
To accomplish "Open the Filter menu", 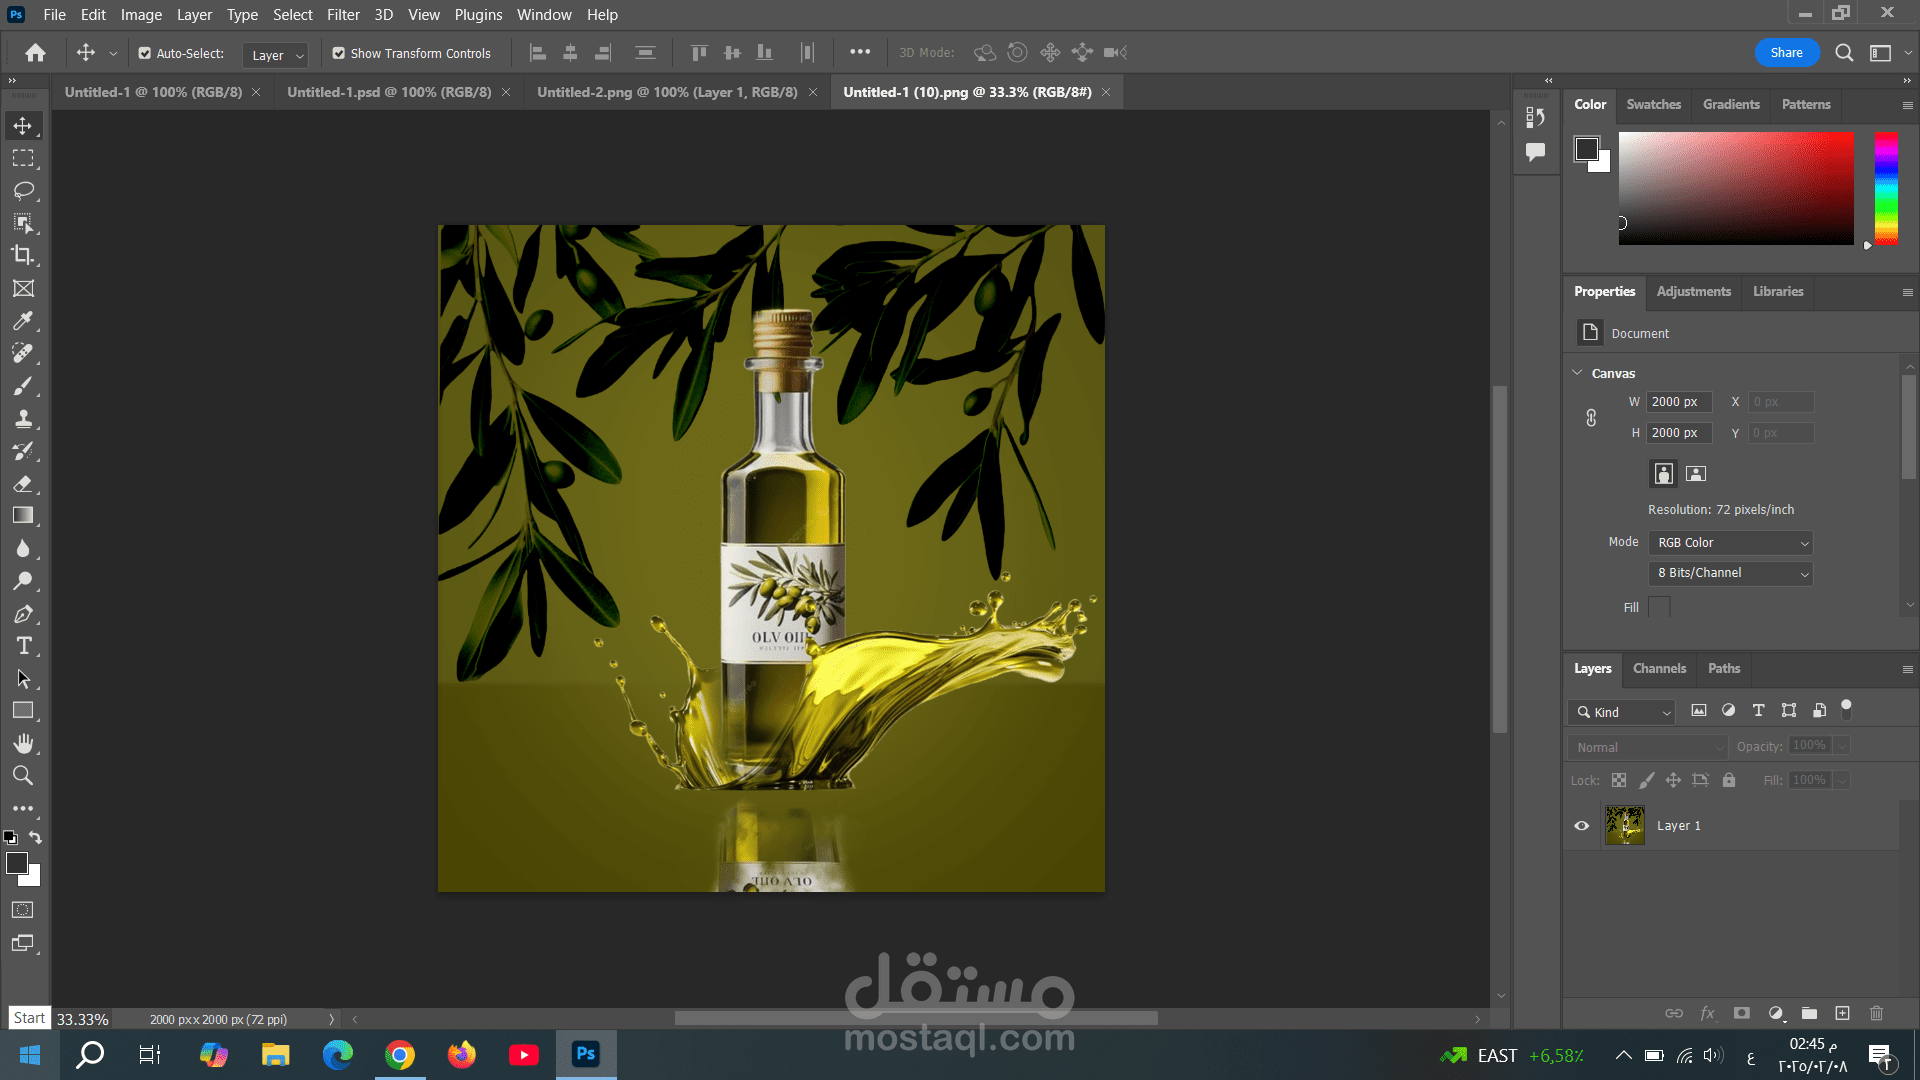I will point(342,15).
